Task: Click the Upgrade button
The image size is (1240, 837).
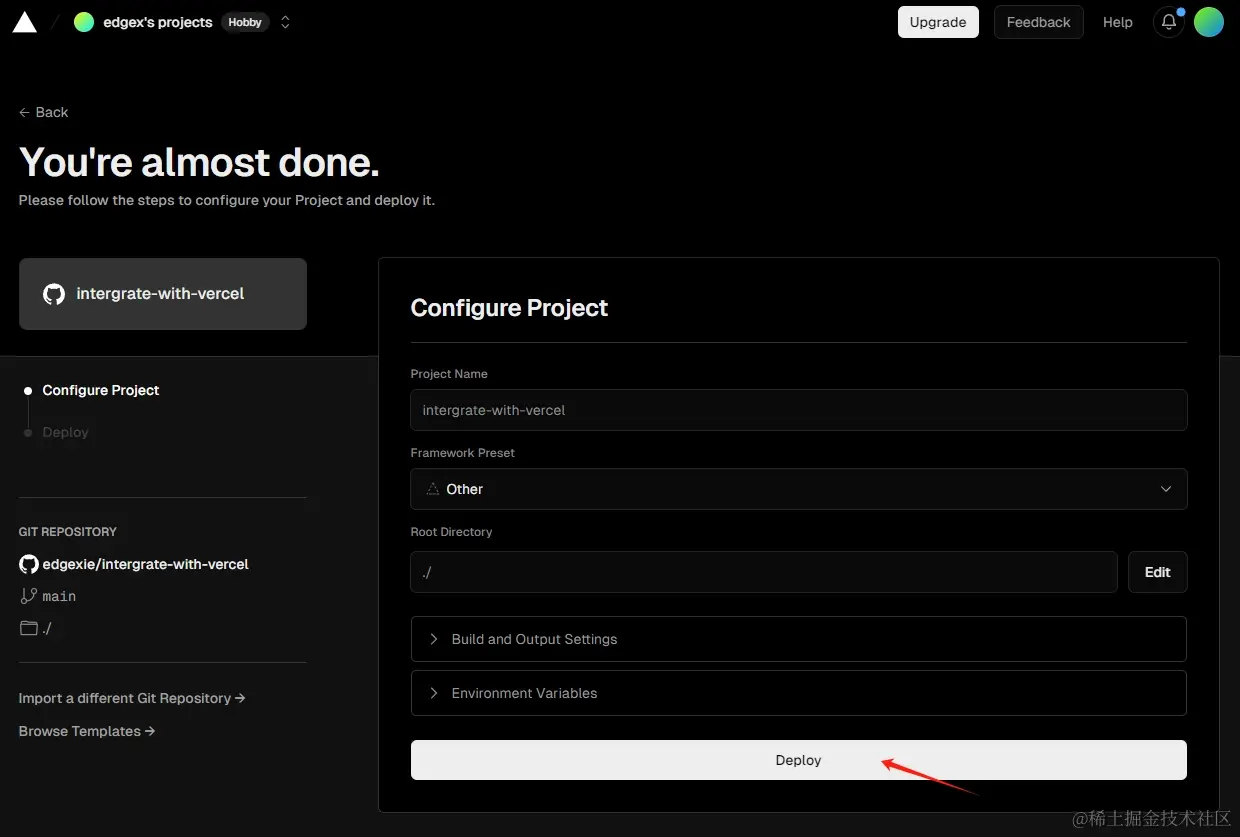Action: (x=938, y=22)
